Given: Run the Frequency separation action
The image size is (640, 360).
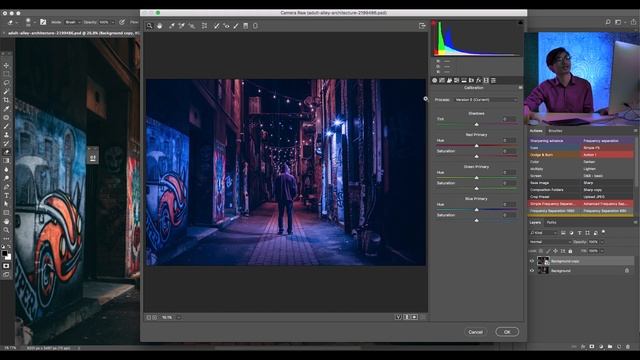Looking at the screenshot, I should coord(607,141).
